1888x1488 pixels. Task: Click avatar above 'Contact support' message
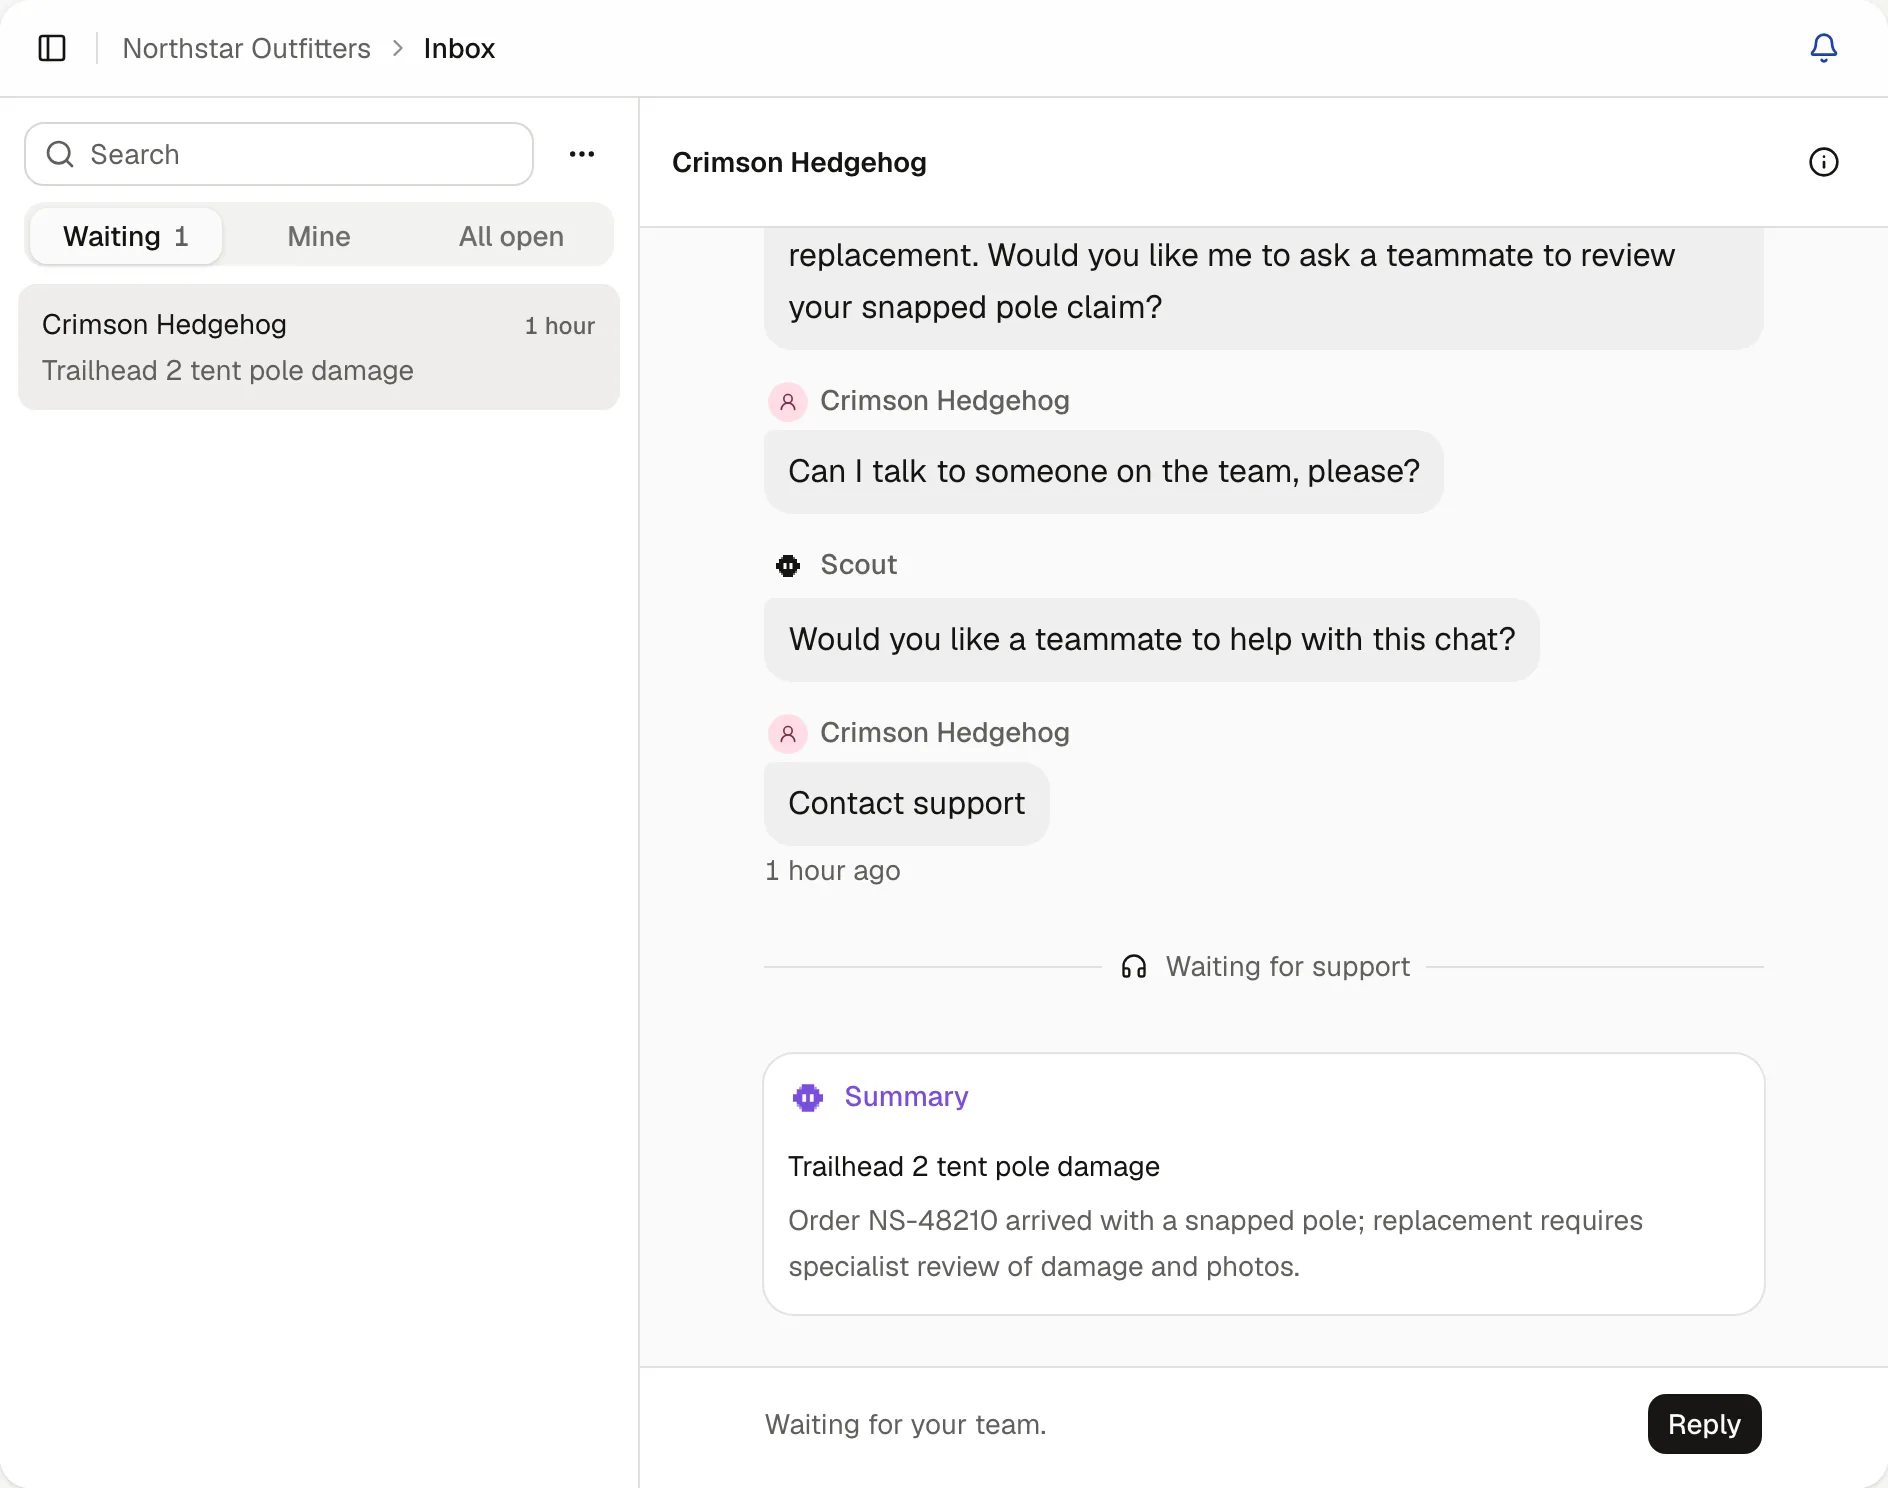pyautogui.click(x=788, y=734)
